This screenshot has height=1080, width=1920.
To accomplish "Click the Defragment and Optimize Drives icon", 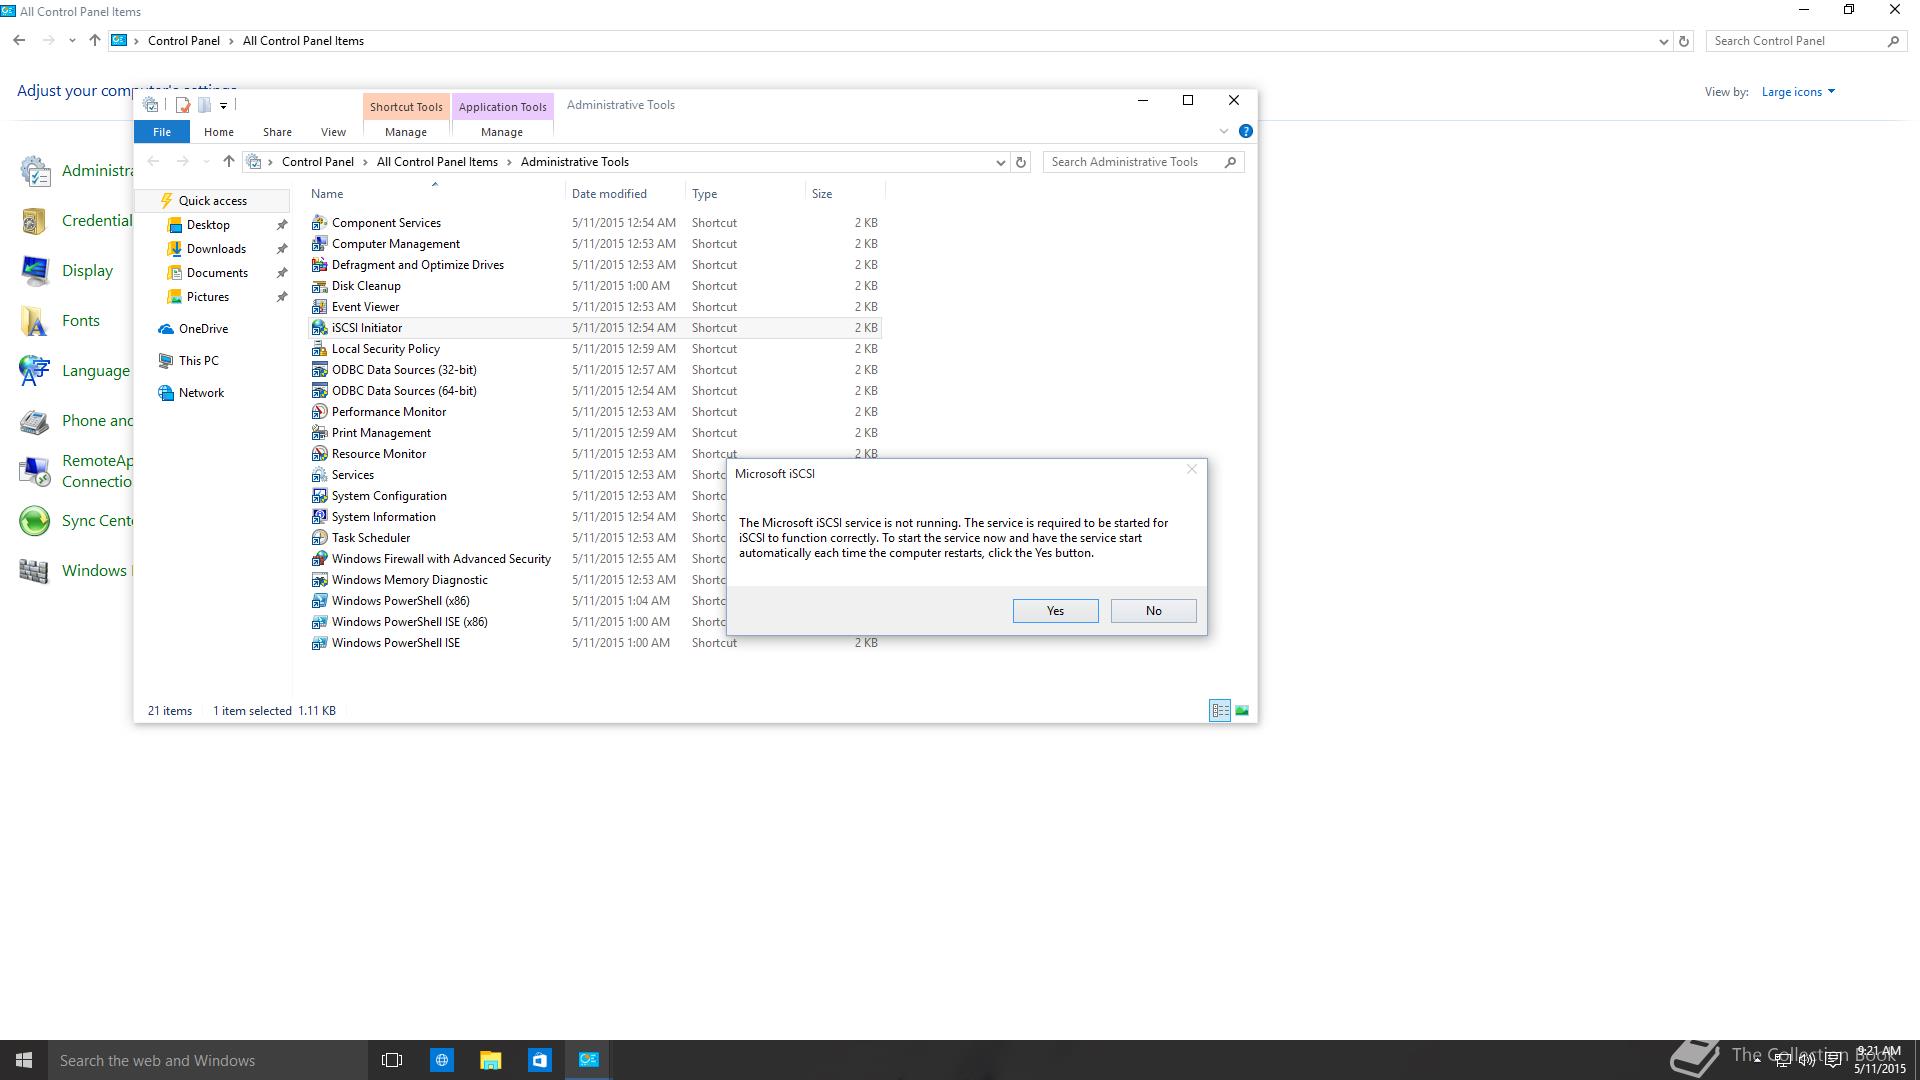I will 319,265.
